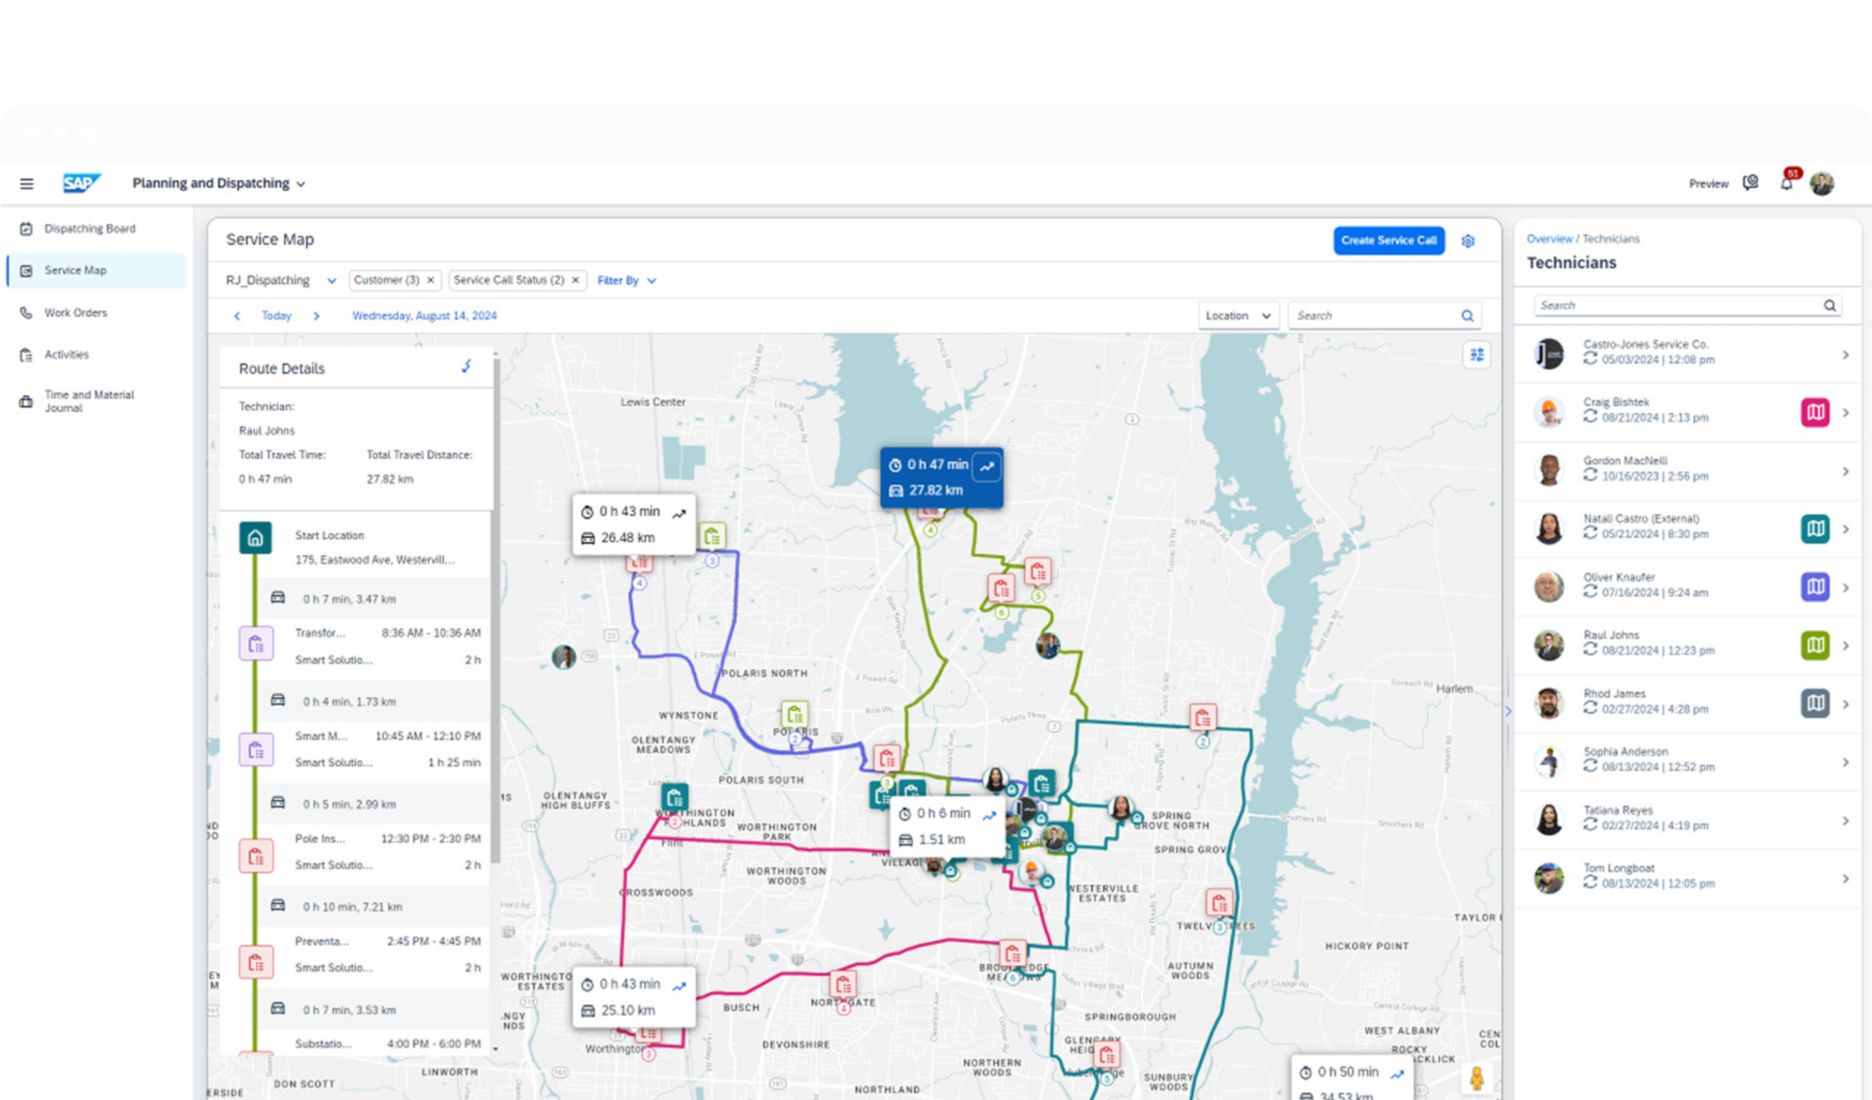Collapse the Route Details panel icon

tap(466, 367)
